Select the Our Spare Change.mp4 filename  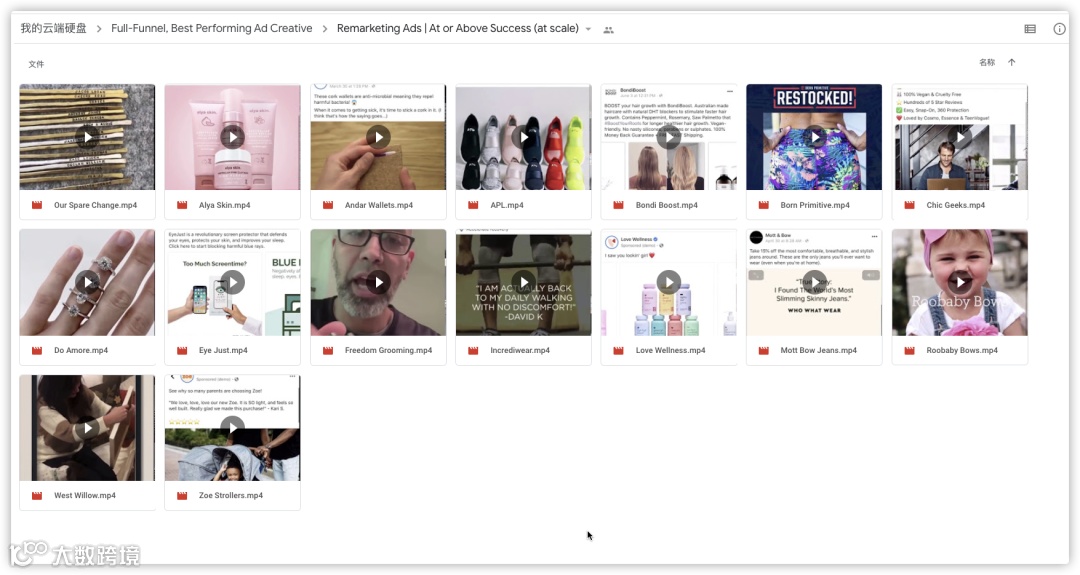96,205
